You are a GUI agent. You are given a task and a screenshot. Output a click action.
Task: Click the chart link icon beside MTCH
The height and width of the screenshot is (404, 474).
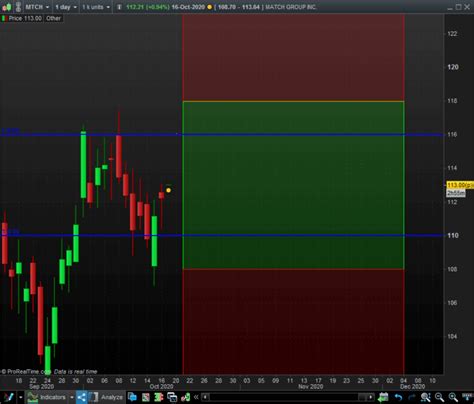18,7
